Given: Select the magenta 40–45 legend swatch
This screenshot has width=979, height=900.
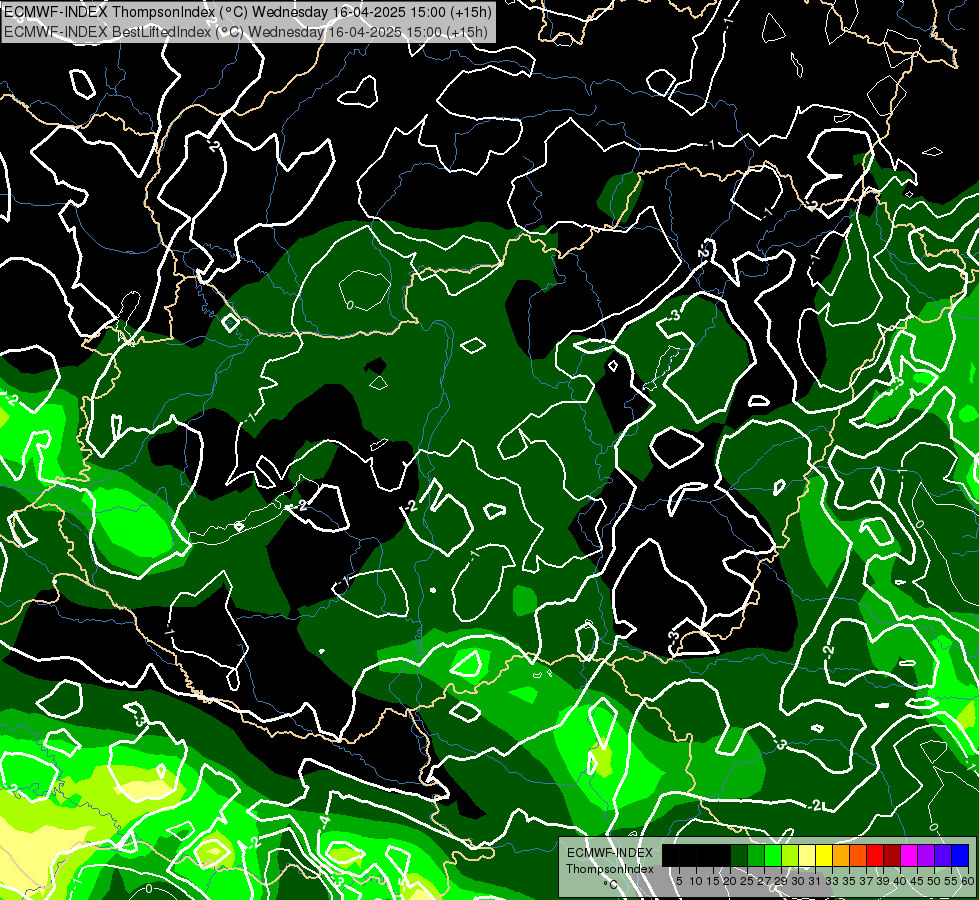Looking at the screenshot, I should click(x=909, y=855).
